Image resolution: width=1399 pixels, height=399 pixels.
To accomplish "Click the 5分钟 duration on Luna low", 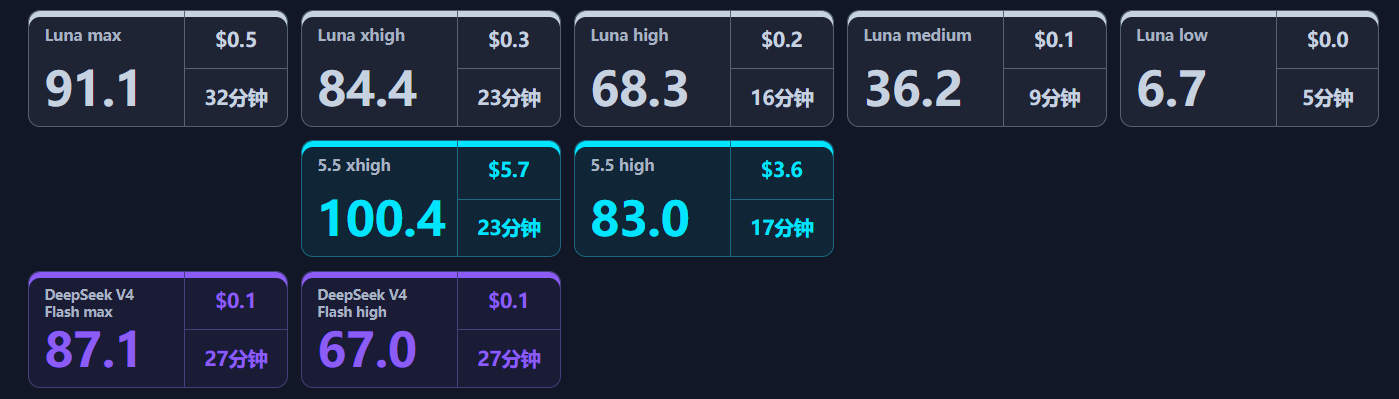I will point(1328,98).
